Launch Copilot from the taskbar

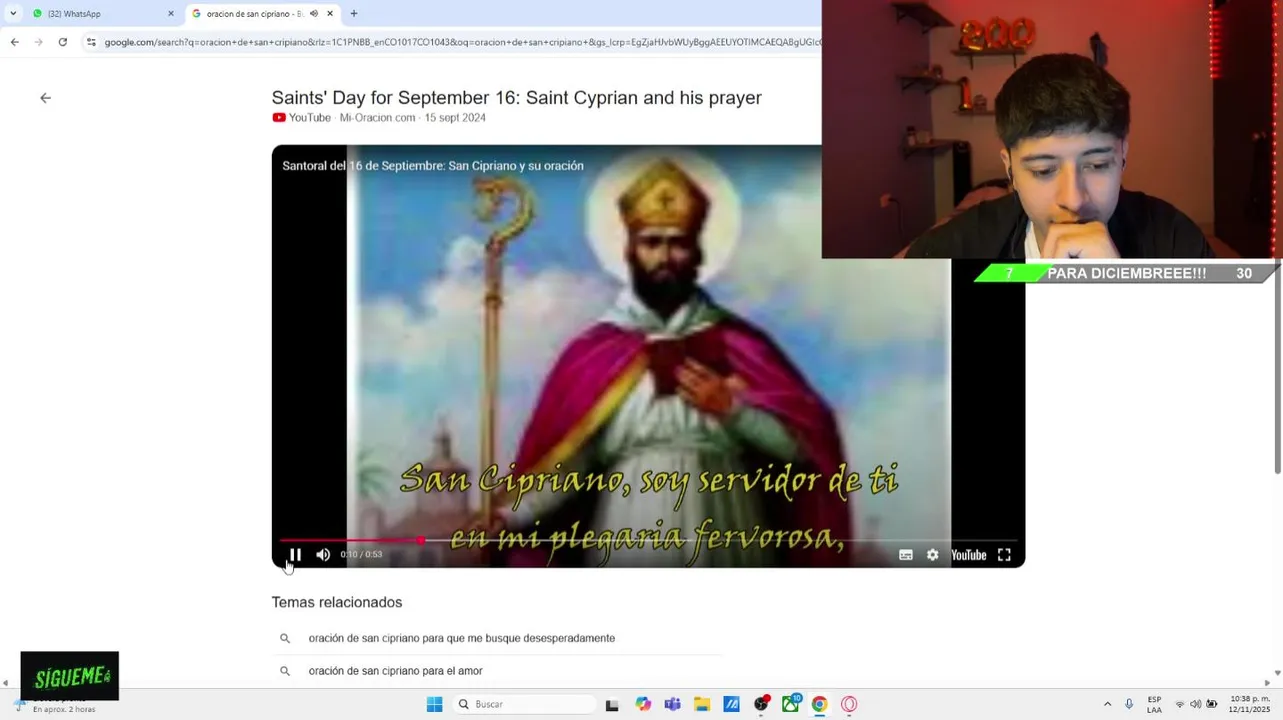[x=643, y=704]
